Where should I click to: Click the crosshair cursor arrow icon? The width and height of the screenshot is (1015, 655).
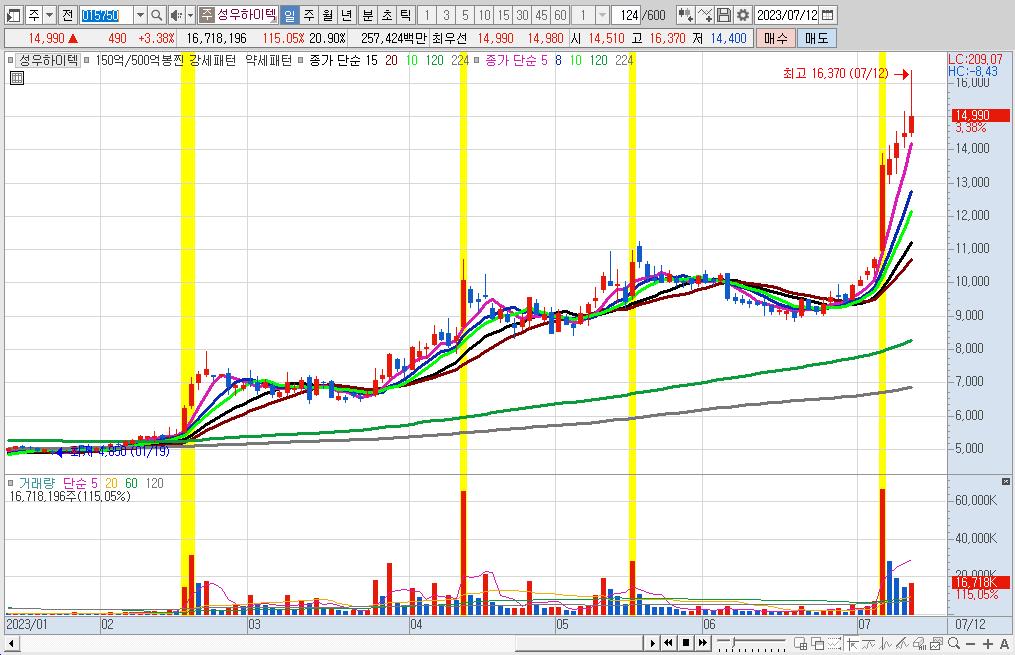pyautogui.click(x=853, y=644)
